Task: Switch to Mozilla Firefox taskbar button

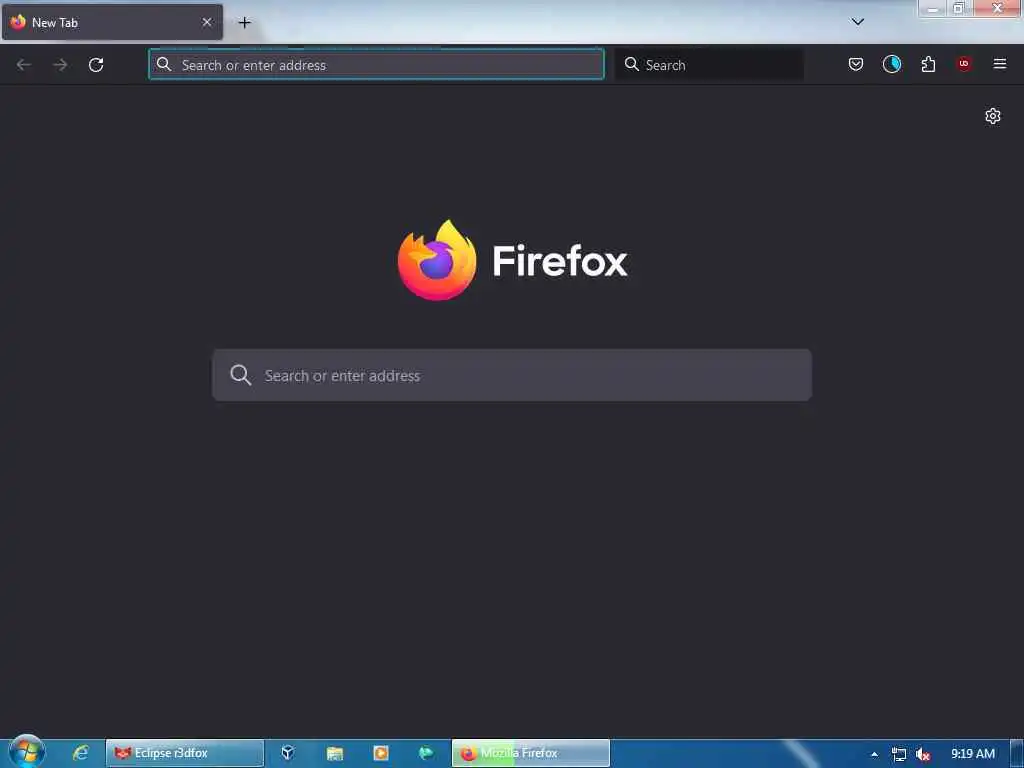Action: pyautogui.click(x=530, y=753)
